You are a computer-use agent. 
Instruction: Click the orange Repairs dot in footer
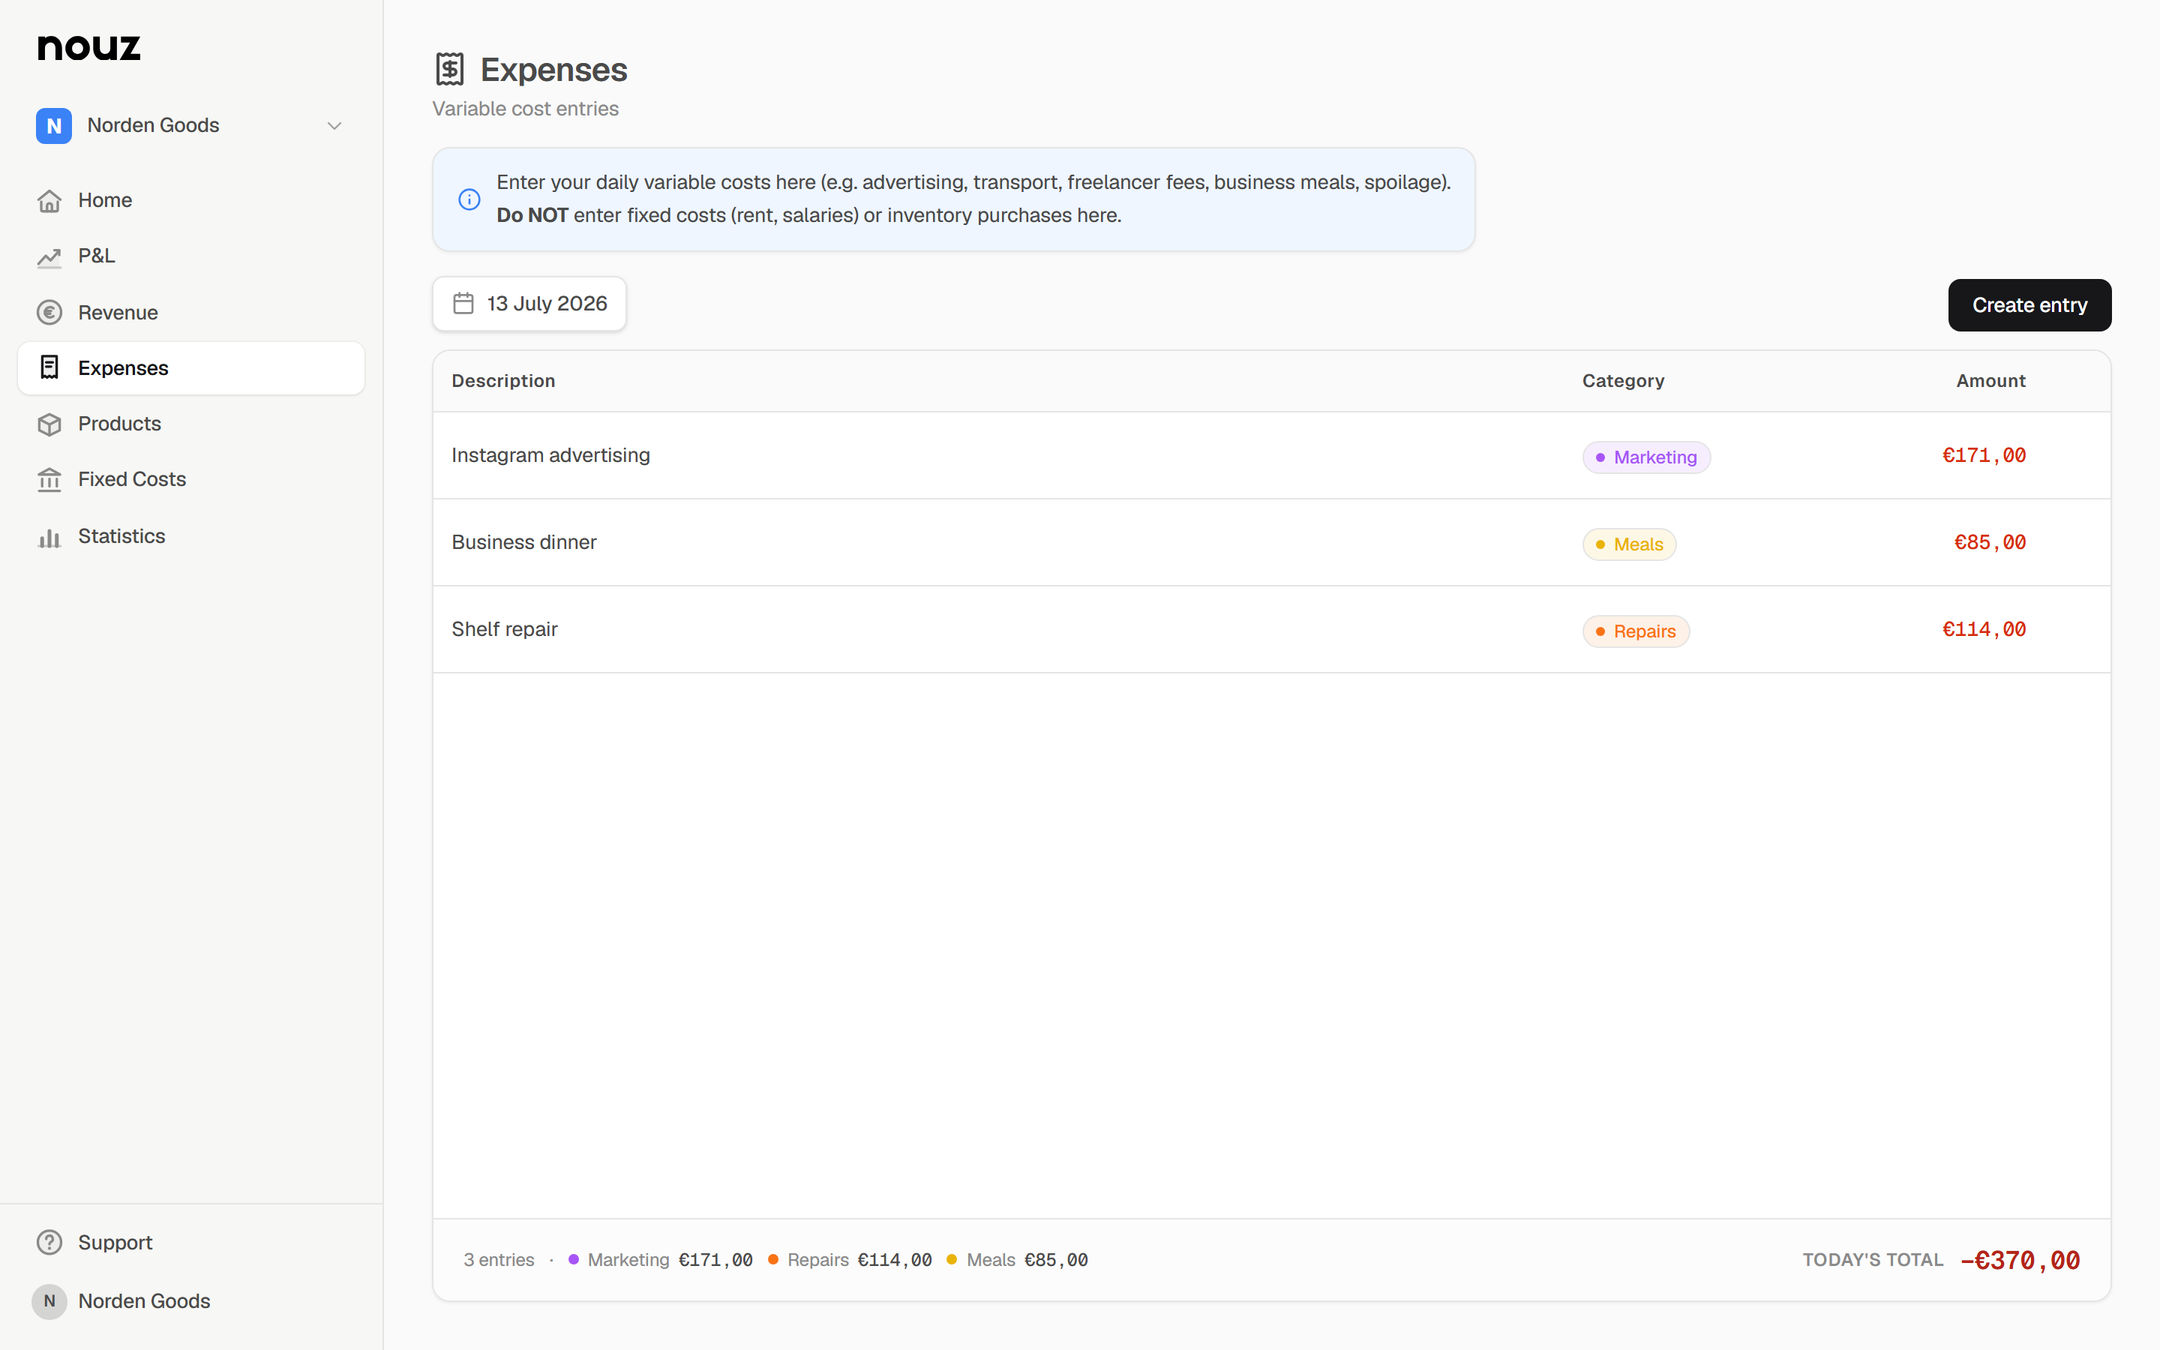point(773,1260)
